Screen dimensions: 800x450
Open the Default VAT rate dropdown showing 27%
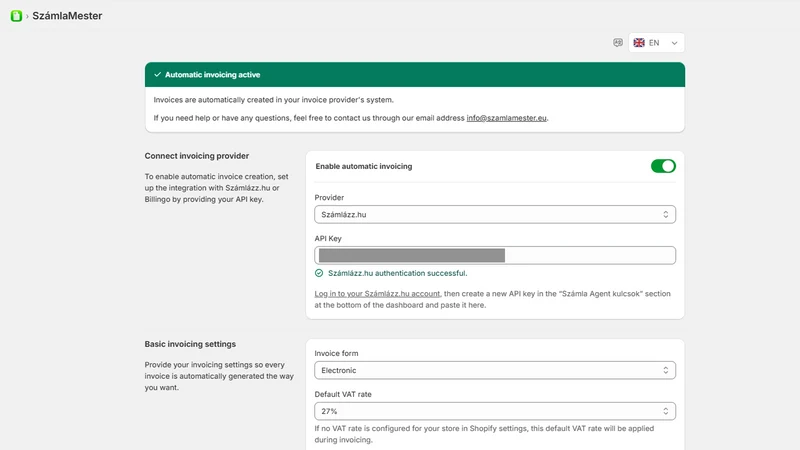[495, 411]
